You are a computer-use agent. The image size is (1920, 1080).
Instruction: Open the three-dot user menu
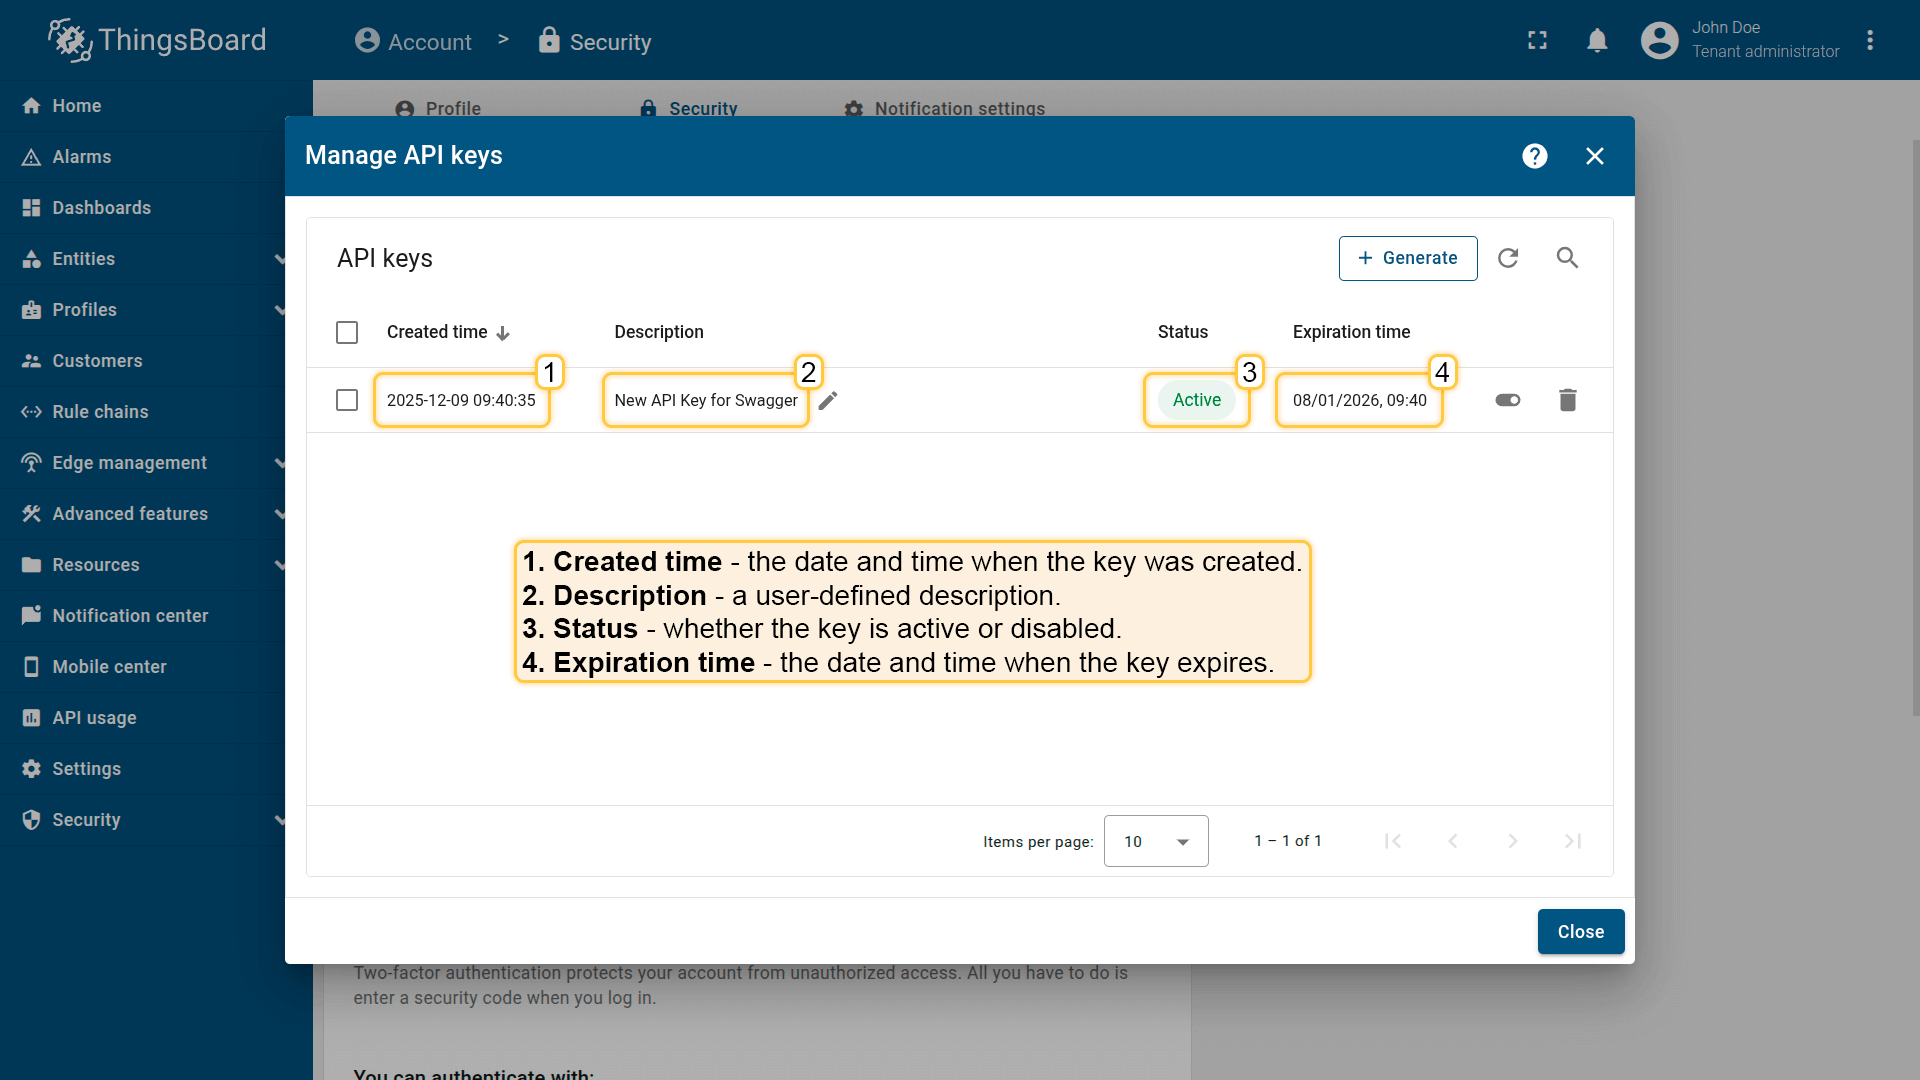[1870, 40]
